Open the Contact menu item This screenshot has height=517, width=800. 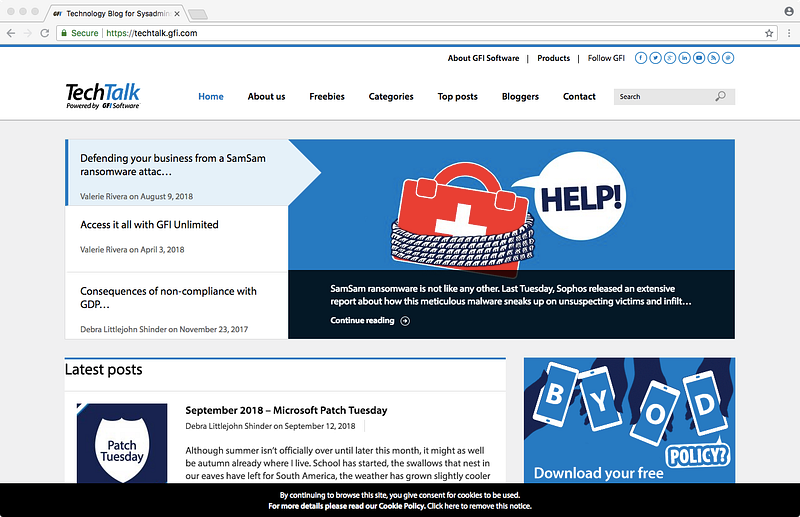(x=579, y=96)
